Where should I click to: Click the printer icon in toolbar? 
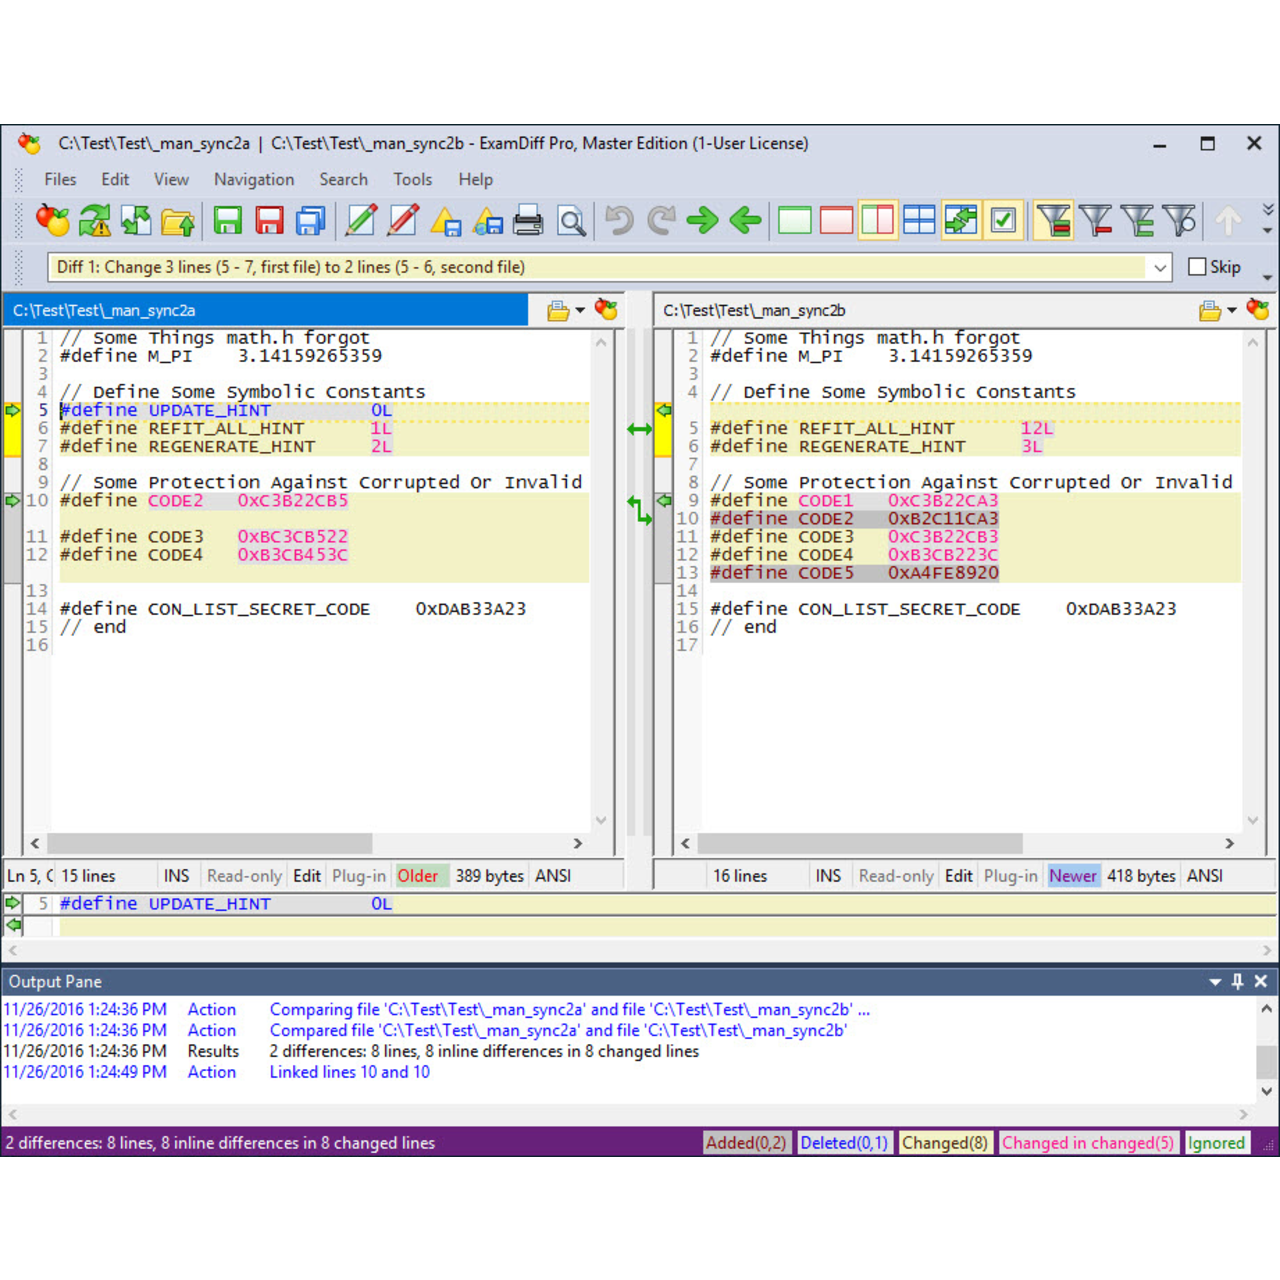528,220
